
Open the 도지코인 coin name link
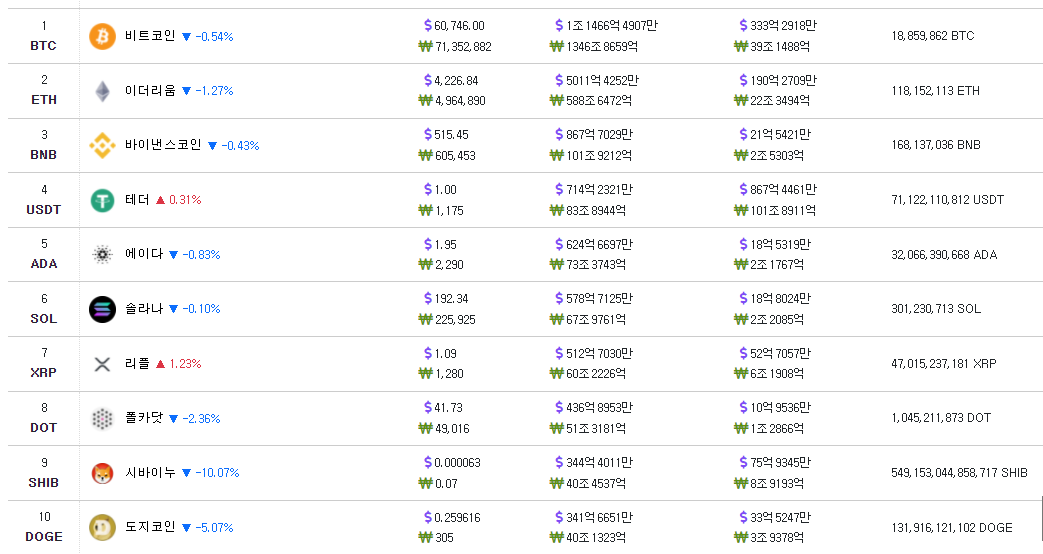[150, 527]
